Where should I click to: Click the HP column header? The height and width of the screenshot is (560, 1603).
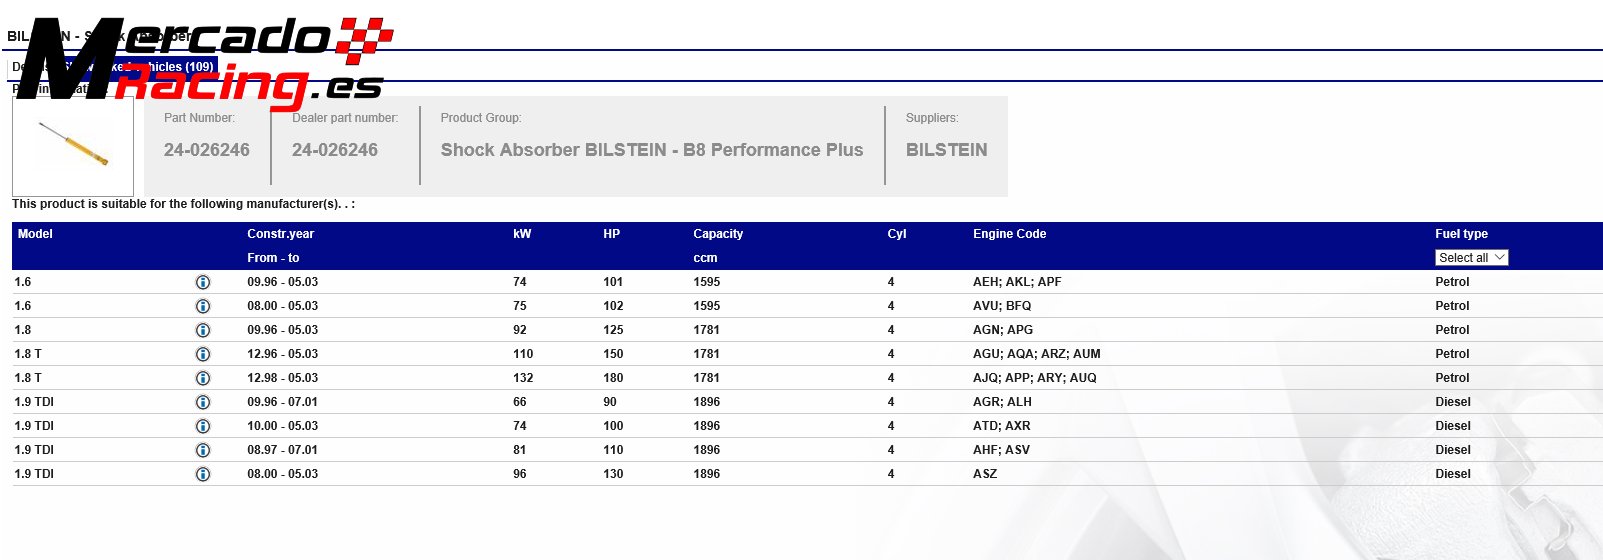(611, 234)
